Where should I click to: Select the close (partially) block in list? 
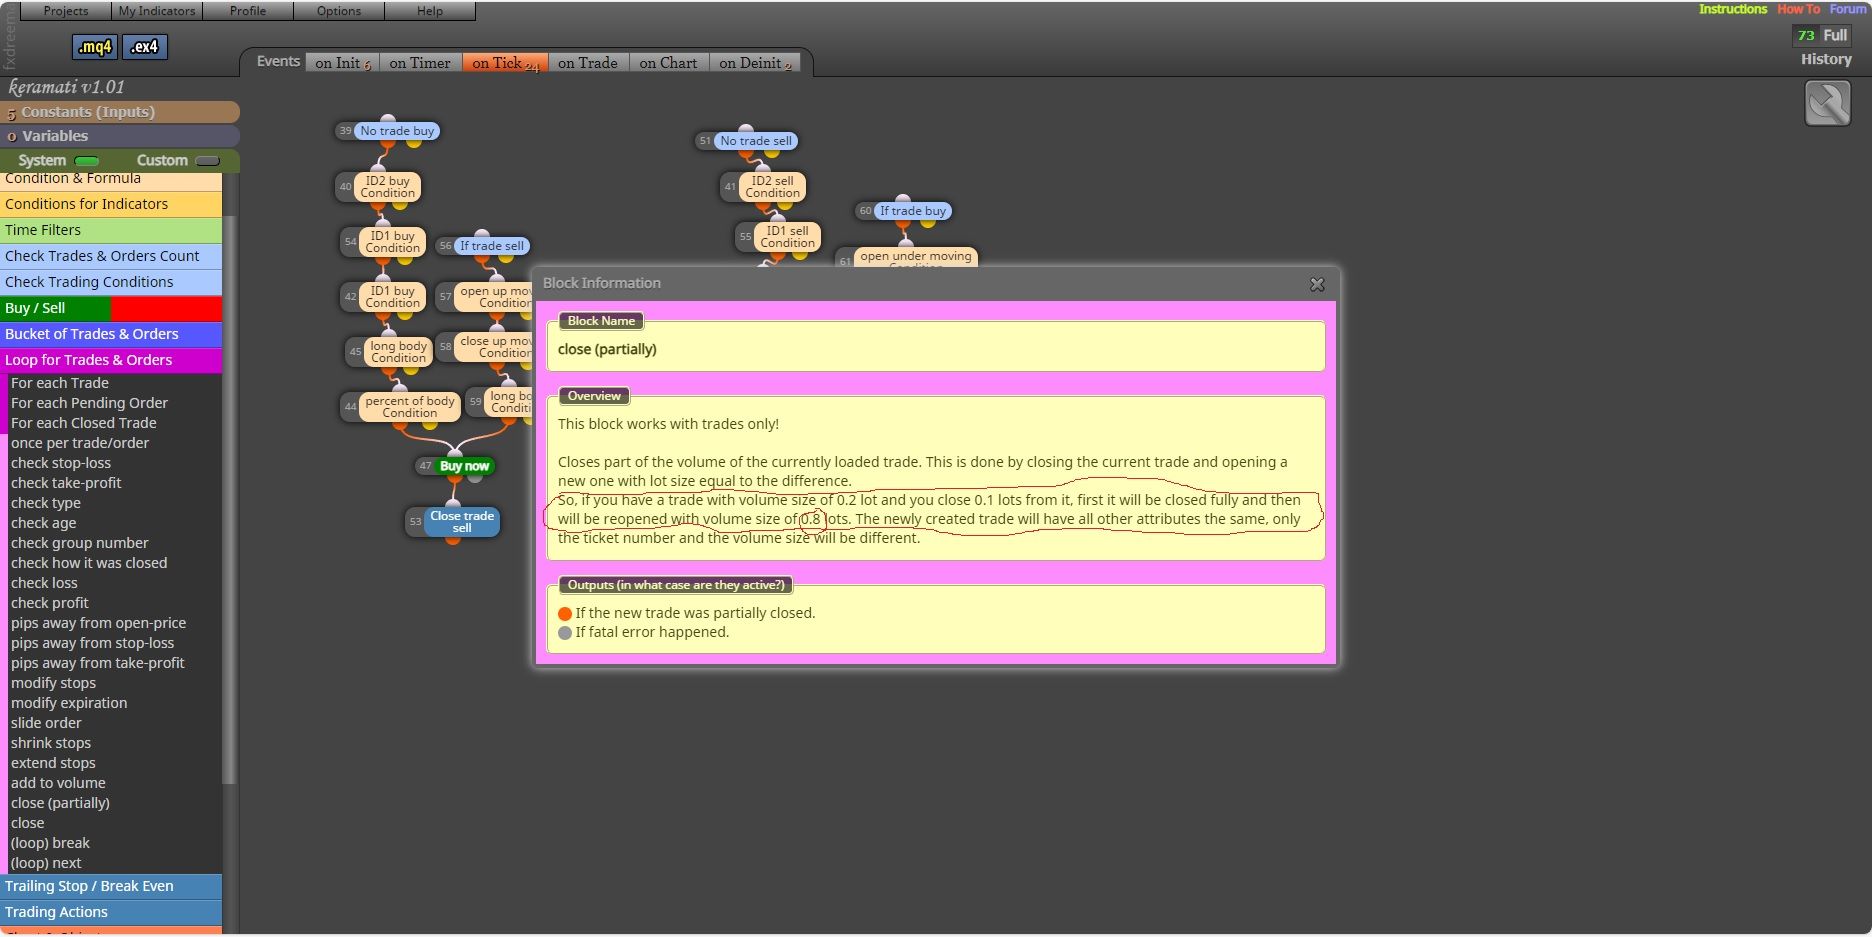click(x=60, y=803)
